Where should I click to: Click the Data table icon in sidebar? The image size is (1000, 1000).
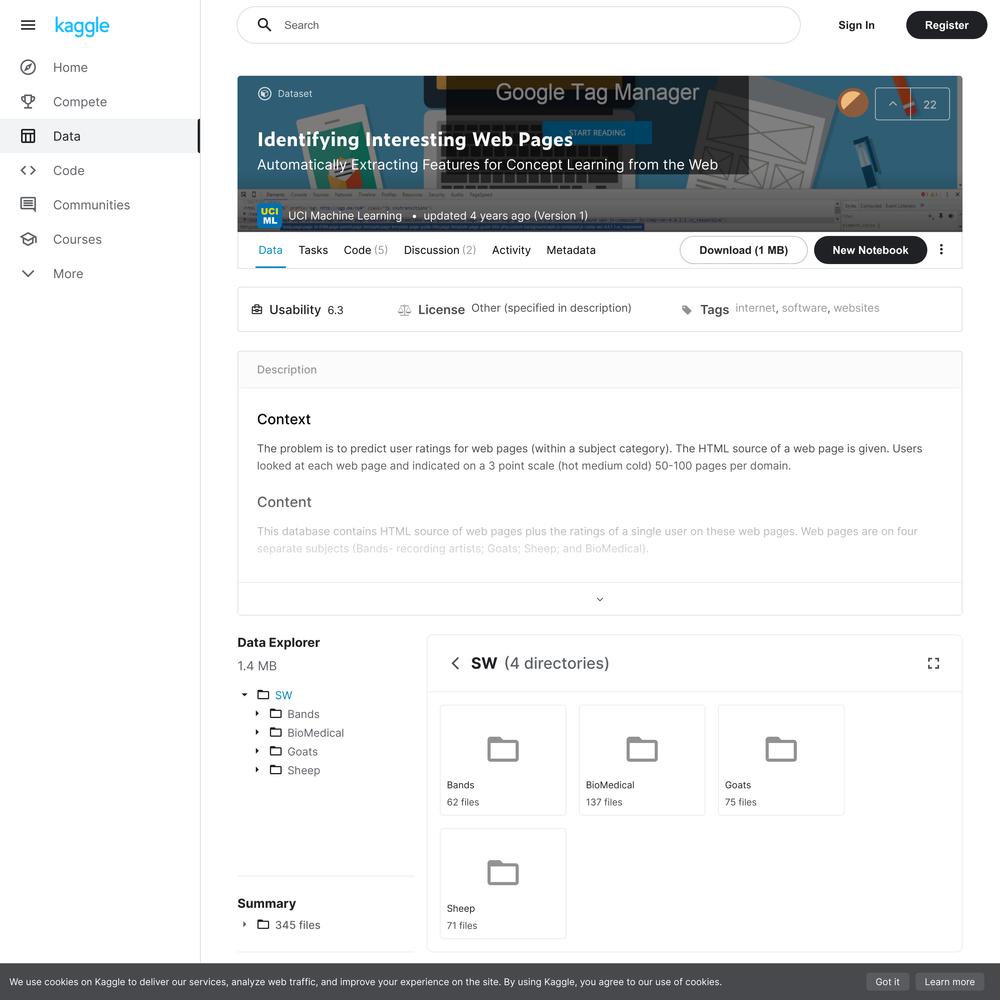point(28,136)
